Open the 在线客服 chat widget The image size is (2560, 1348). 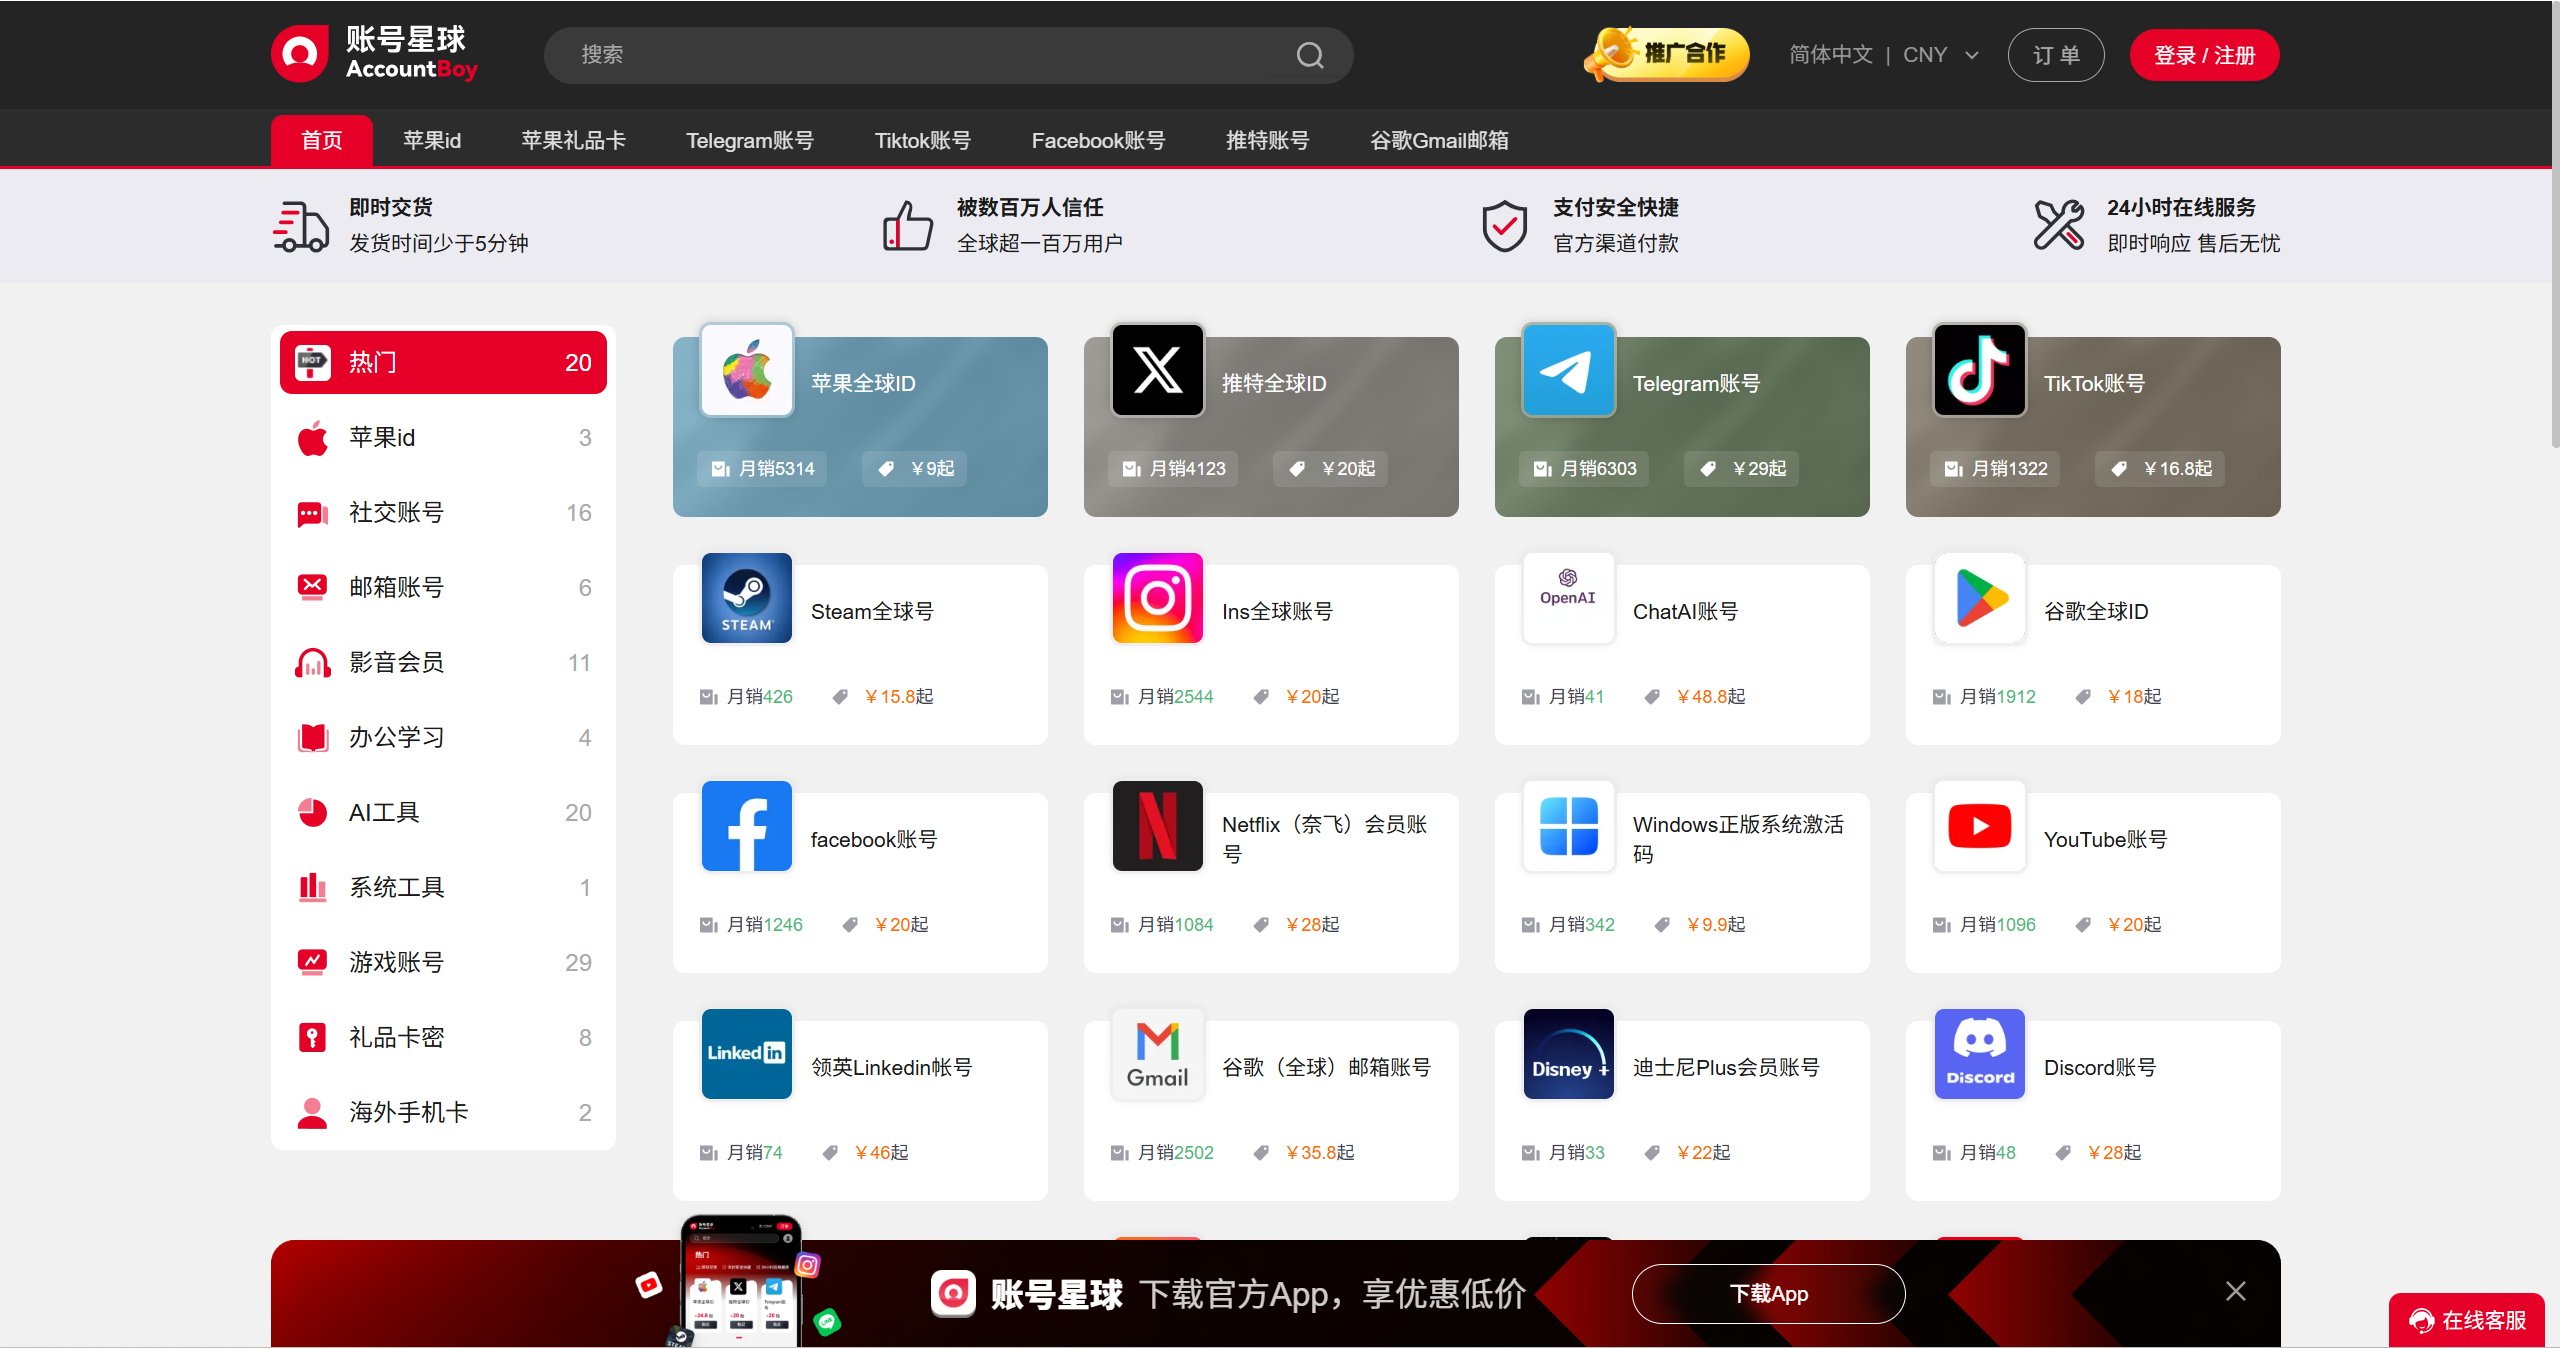2467,1320
